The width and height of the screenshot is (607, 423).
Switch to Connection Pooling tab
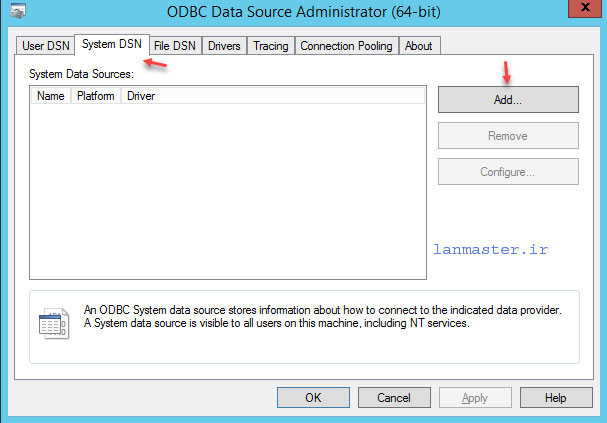coord(346,46)
